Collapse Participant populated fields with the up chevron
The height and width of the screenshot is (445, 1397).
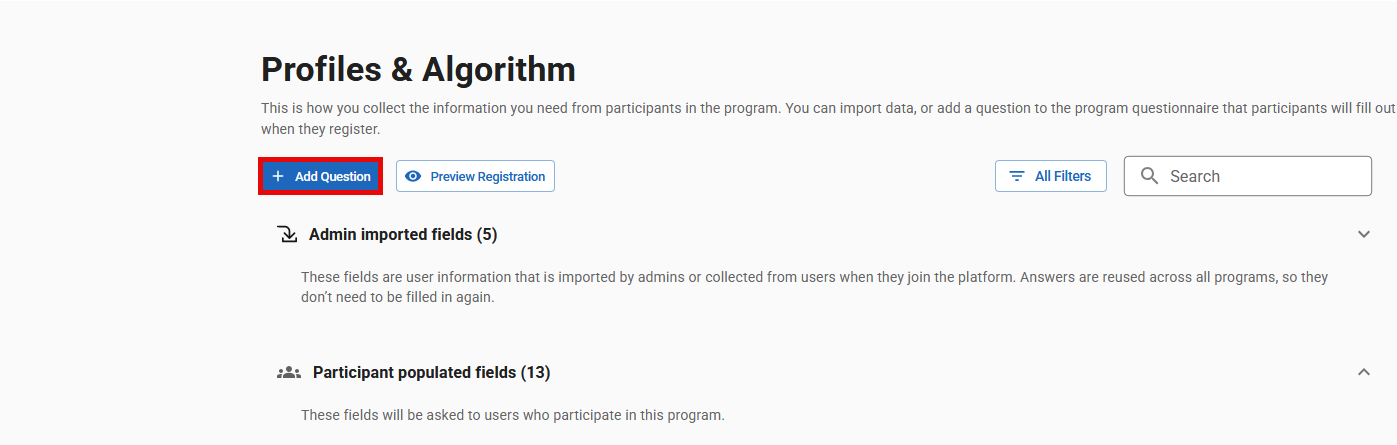tap(1364, 372)
